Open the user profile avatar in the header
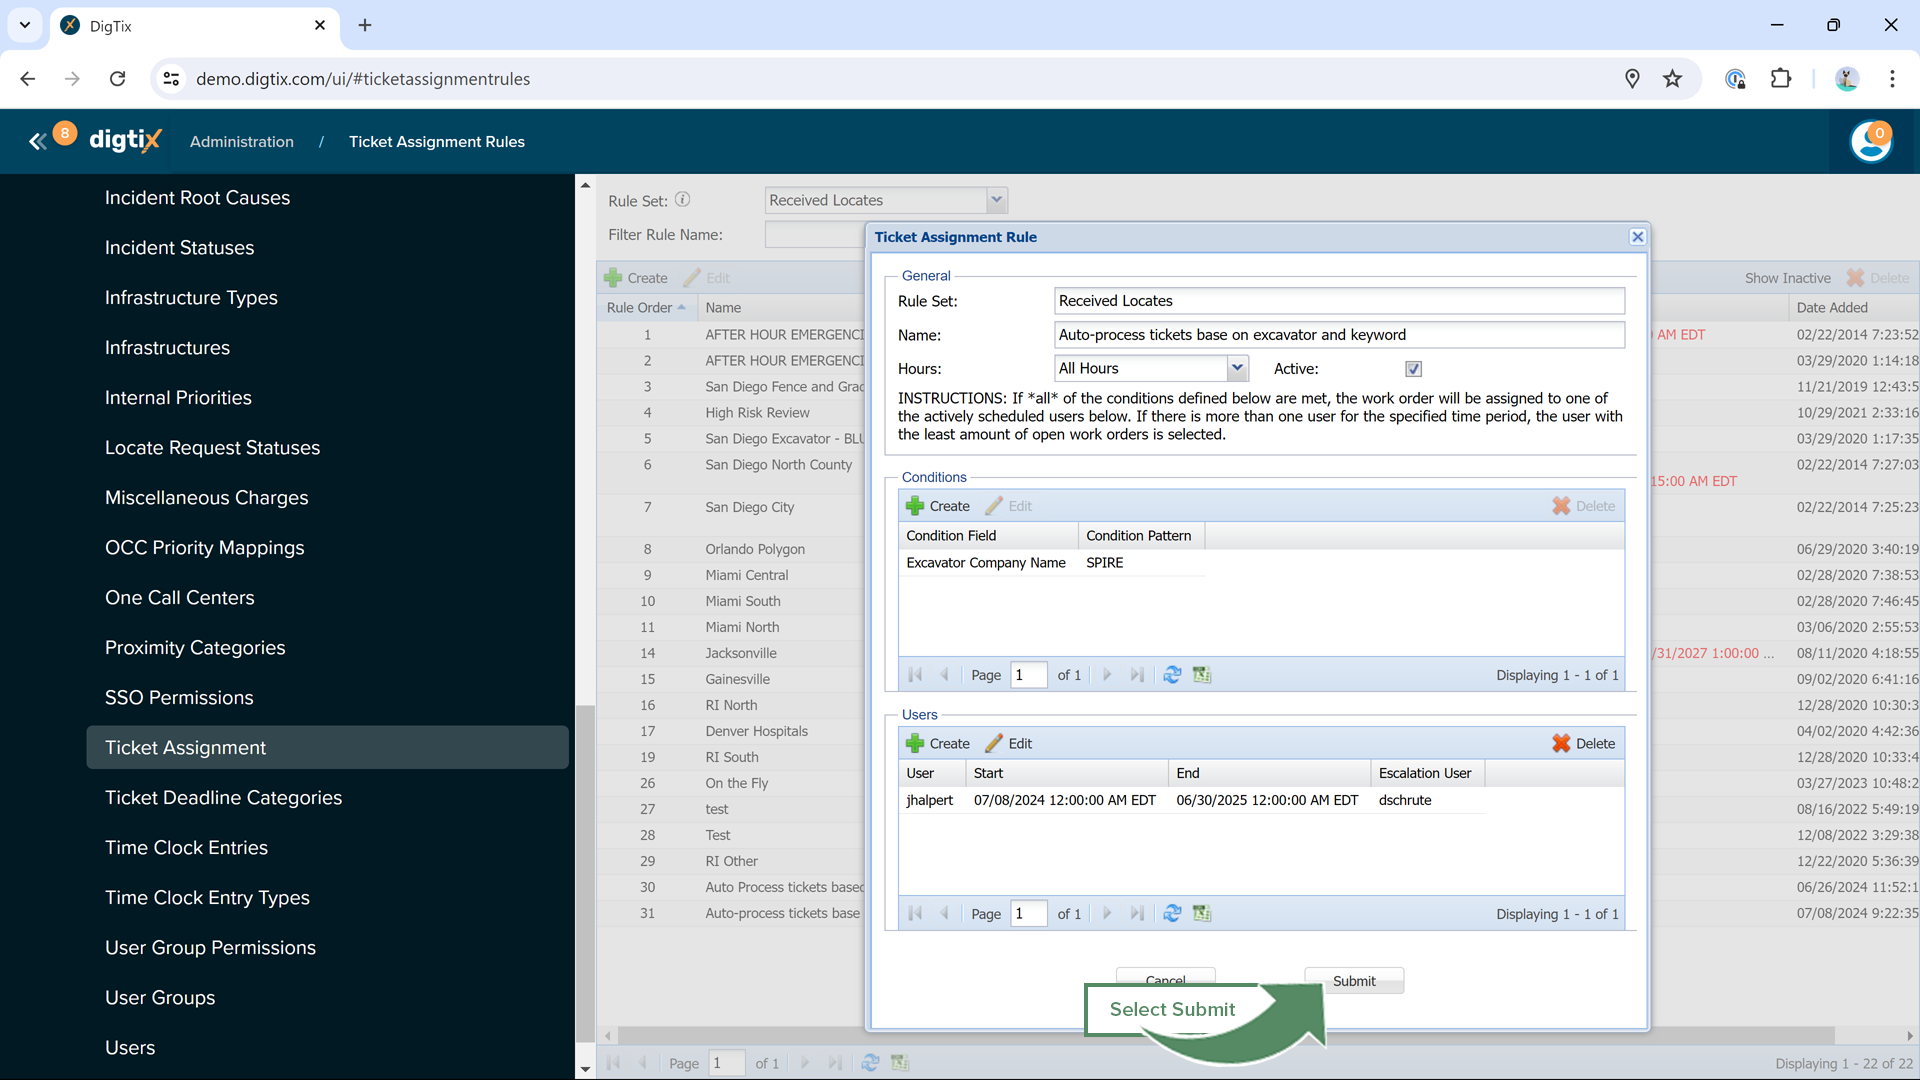Screen dimensions: 1920x1080 pyautogui.click(x=1870, y=141)
